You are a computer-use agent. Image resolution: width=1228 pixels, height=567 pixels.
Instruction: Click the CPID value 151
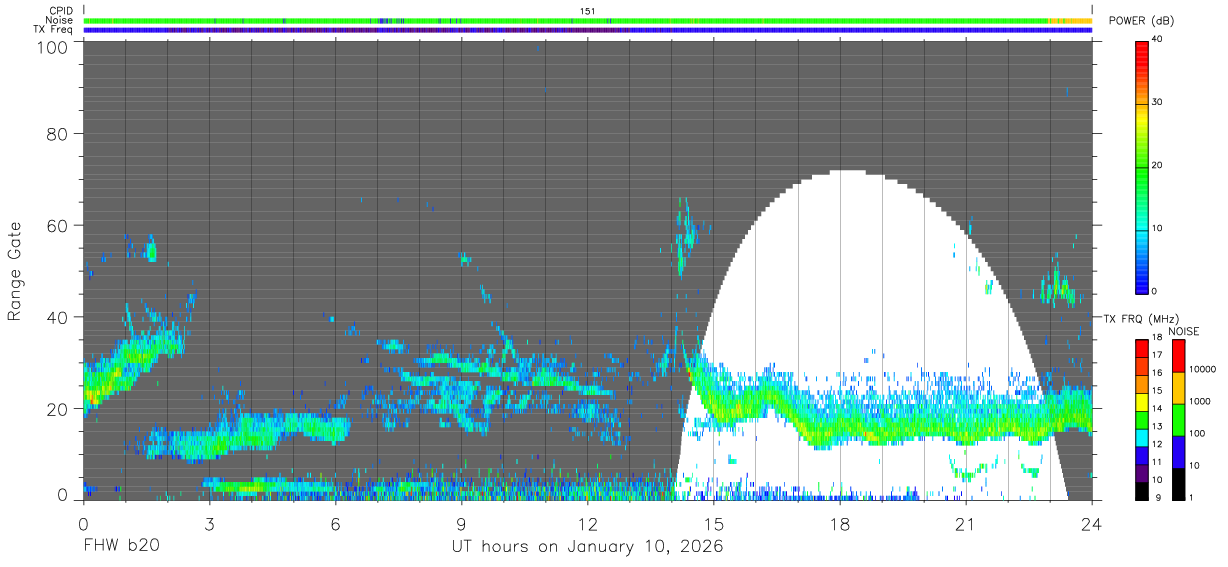point(588,11)
